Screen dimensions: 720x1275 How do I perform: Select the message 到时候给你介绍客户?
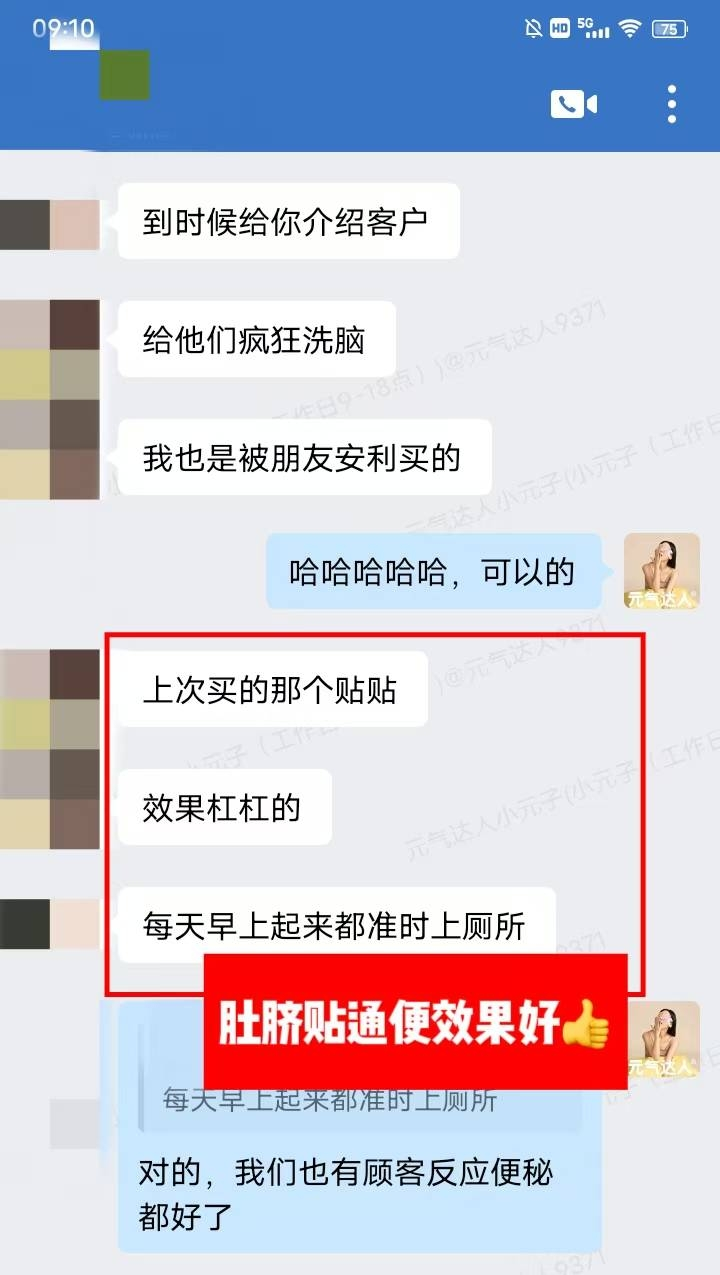tap(289, 221)
